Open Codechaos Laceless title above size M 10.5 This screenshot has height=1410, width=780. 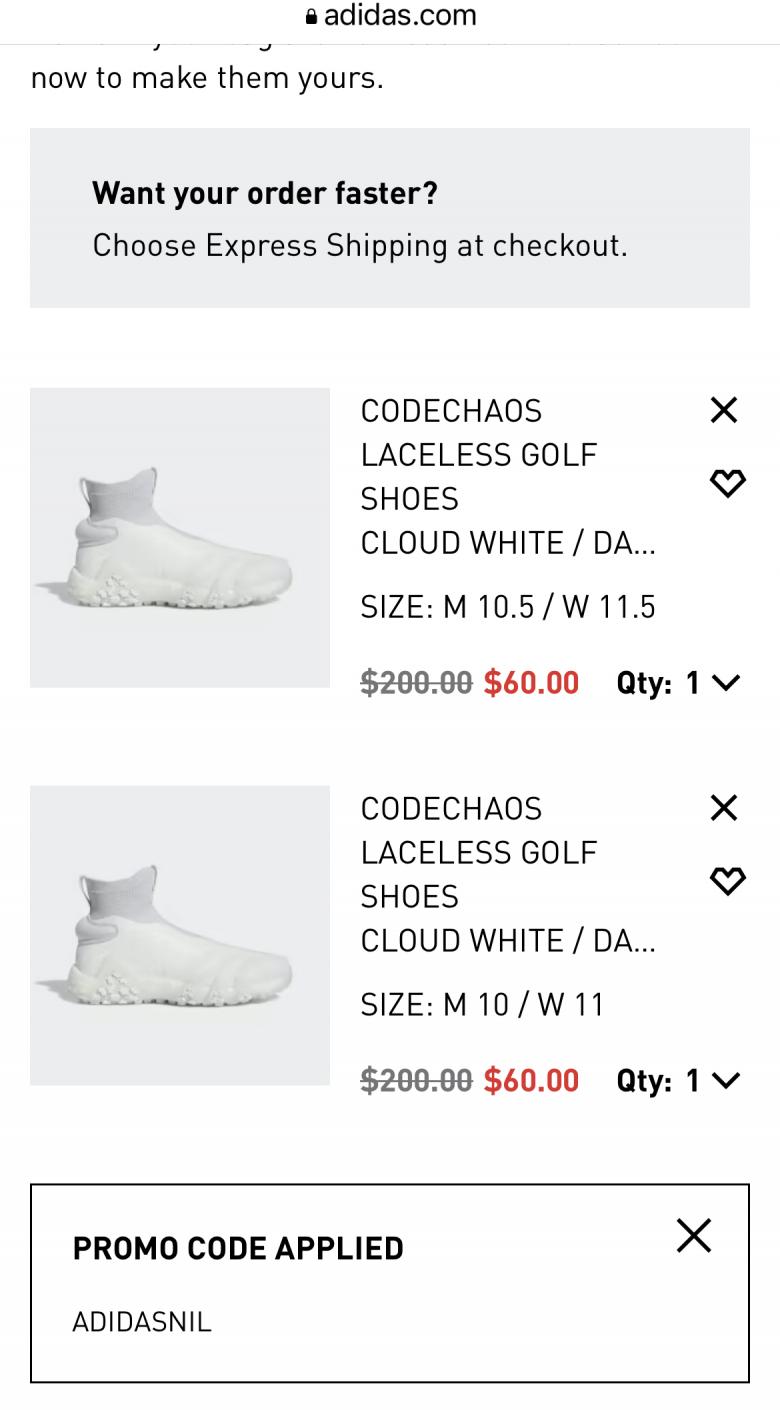click(x=478, y=455)
